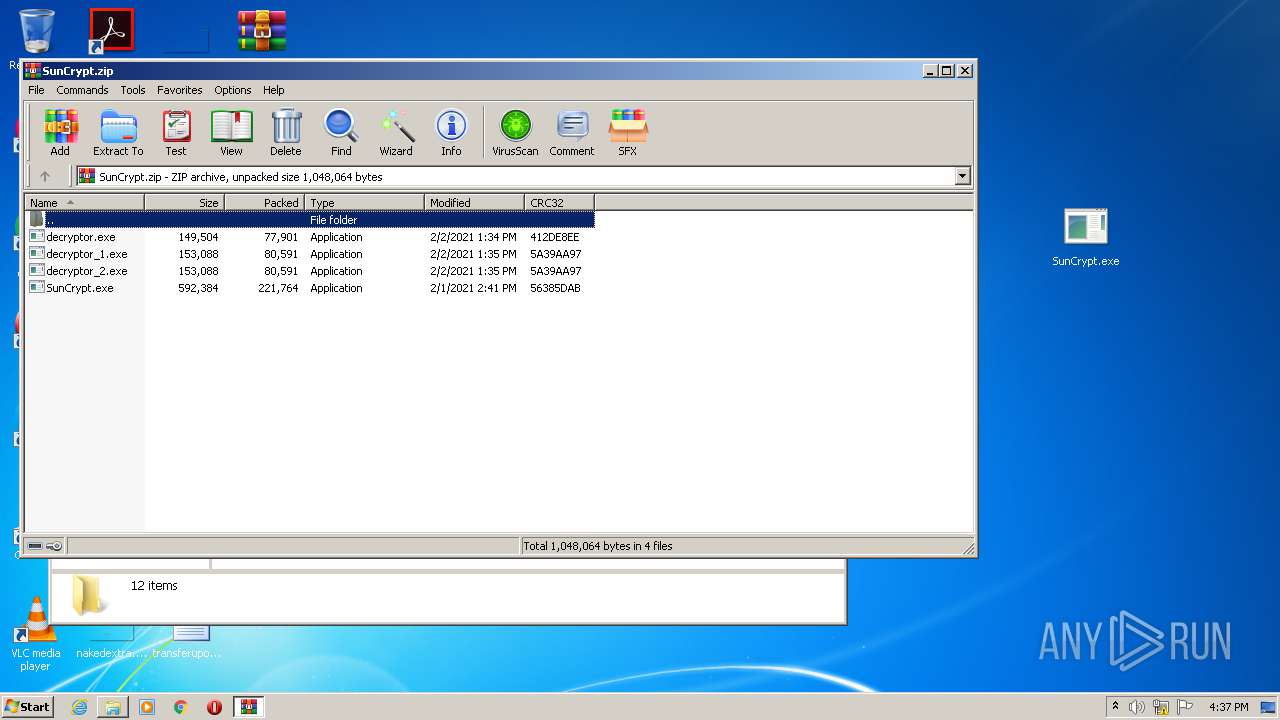Open Windows Explorer taskbar icon

113,707
